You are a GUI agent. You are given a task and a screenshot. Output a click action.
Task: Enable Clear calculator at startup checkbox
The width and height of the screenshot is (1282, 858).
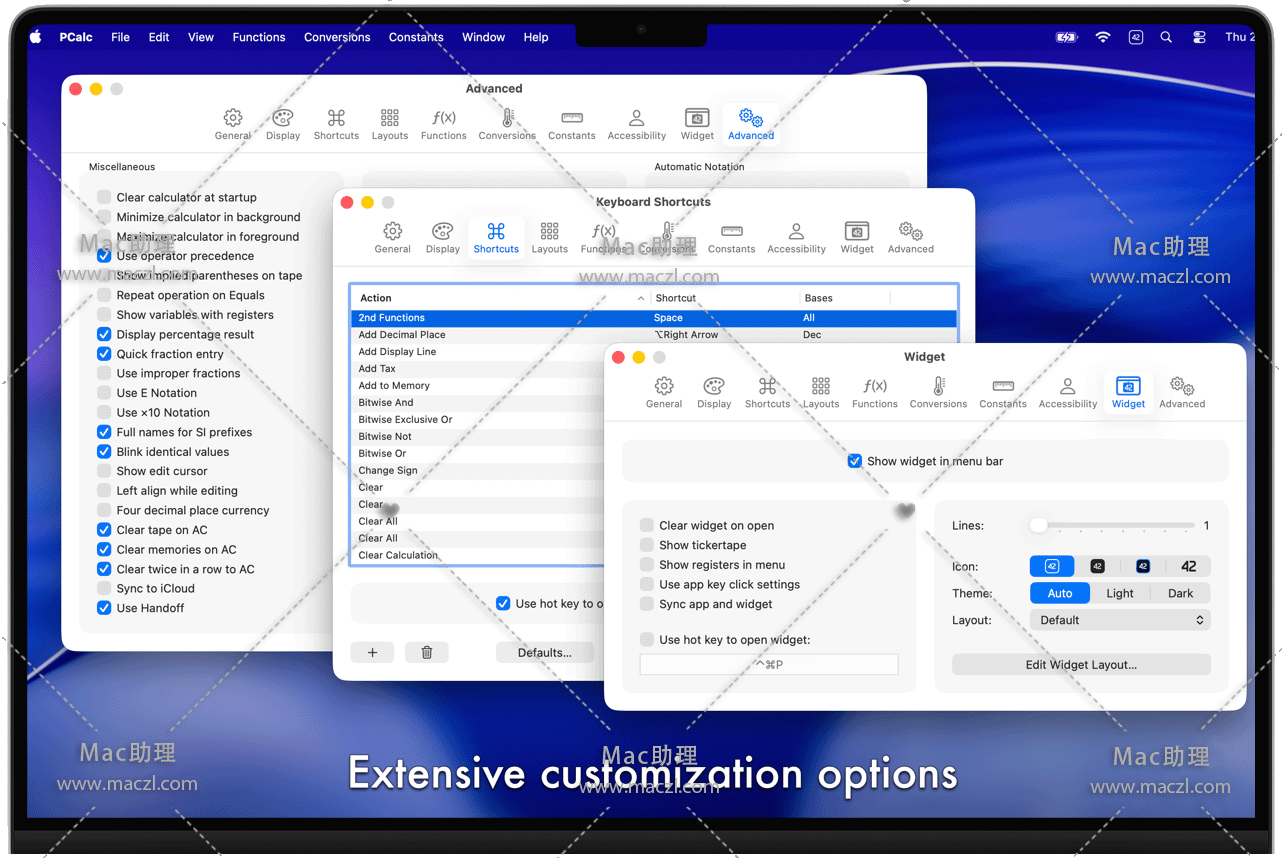104,197
